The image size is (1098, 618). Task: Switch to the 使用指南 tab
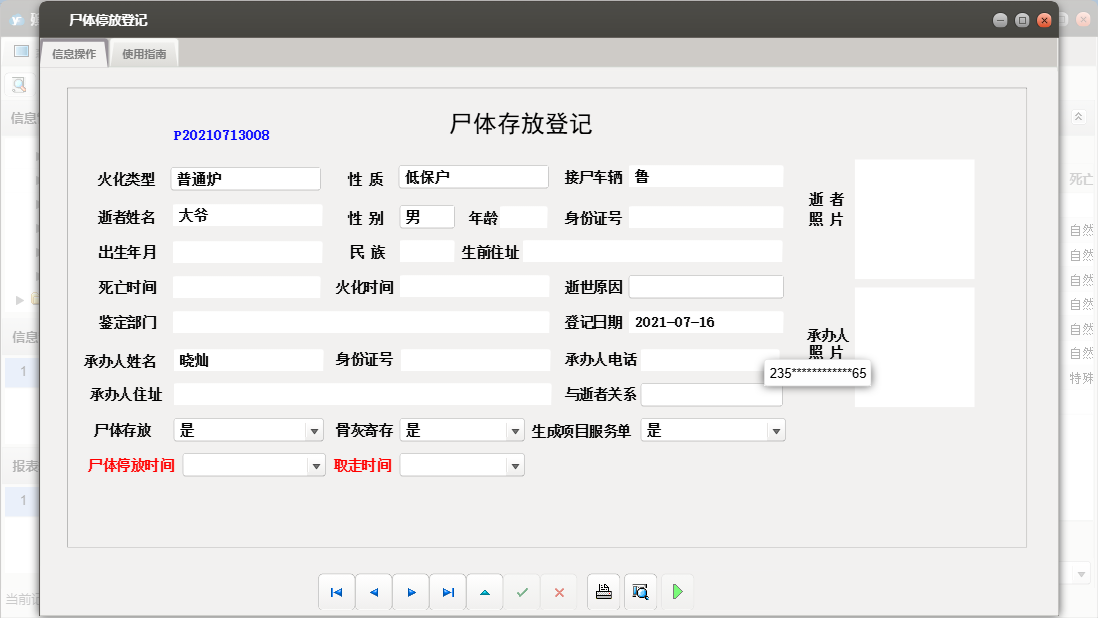click(144, 54)
